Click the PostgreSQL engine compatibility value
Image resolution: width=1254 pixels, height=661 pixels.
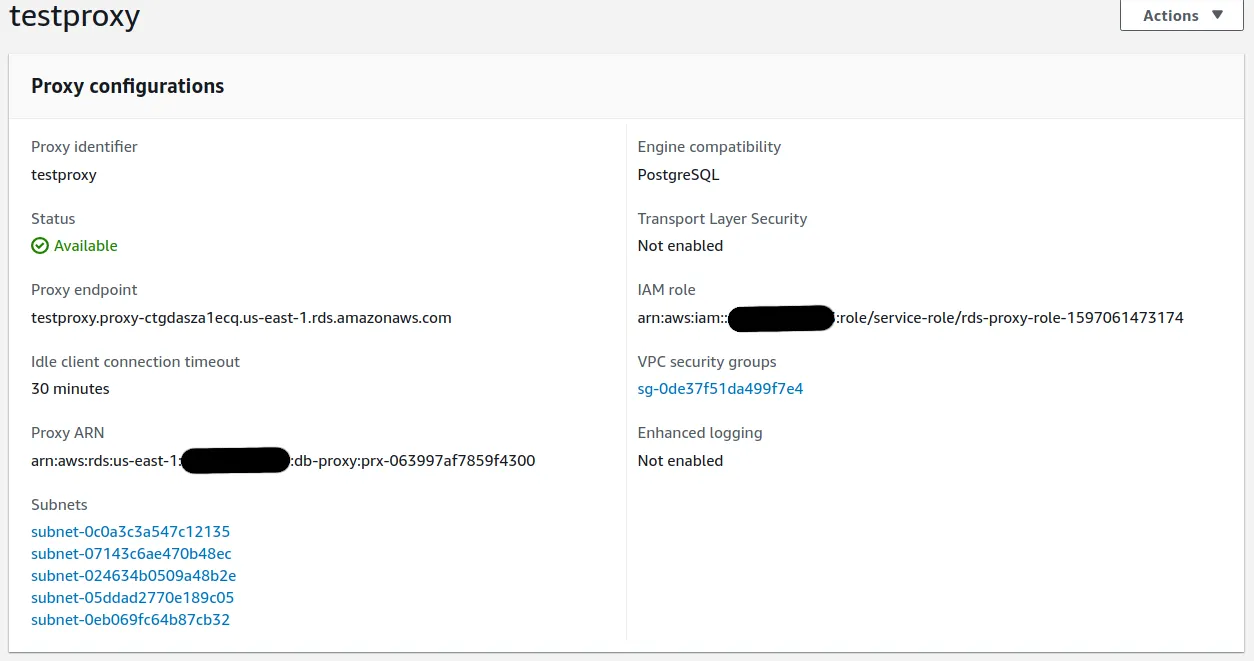pos(678,175)
